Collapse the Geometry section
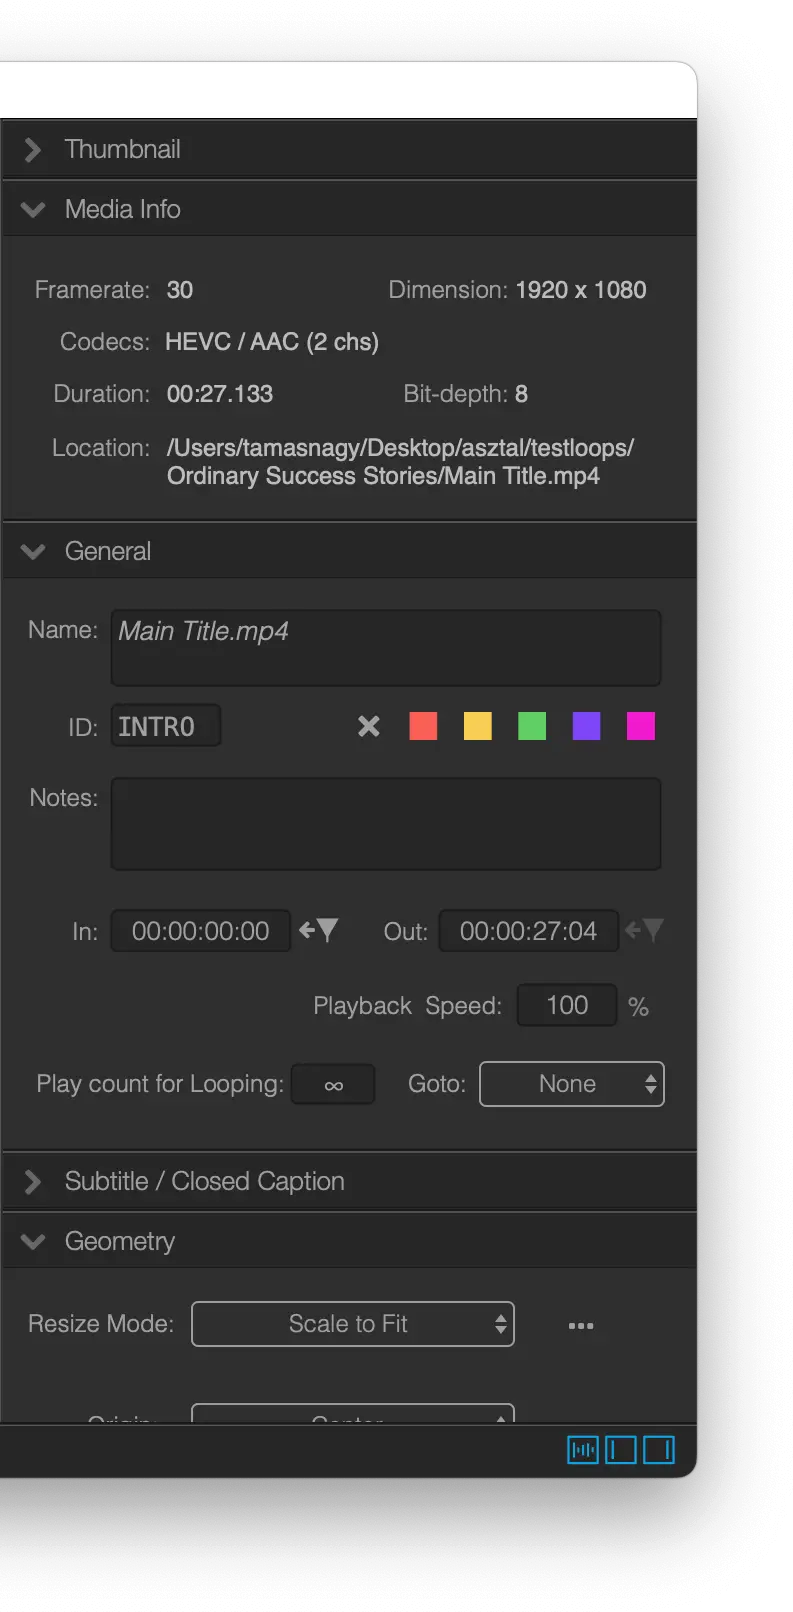 [33, 1242]
